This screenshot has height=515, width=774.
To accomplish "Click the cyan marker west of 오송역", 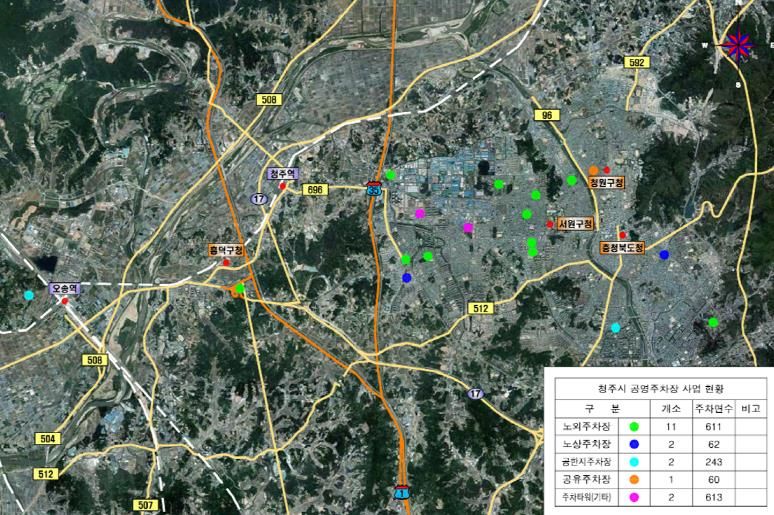I will coord(29,295).
